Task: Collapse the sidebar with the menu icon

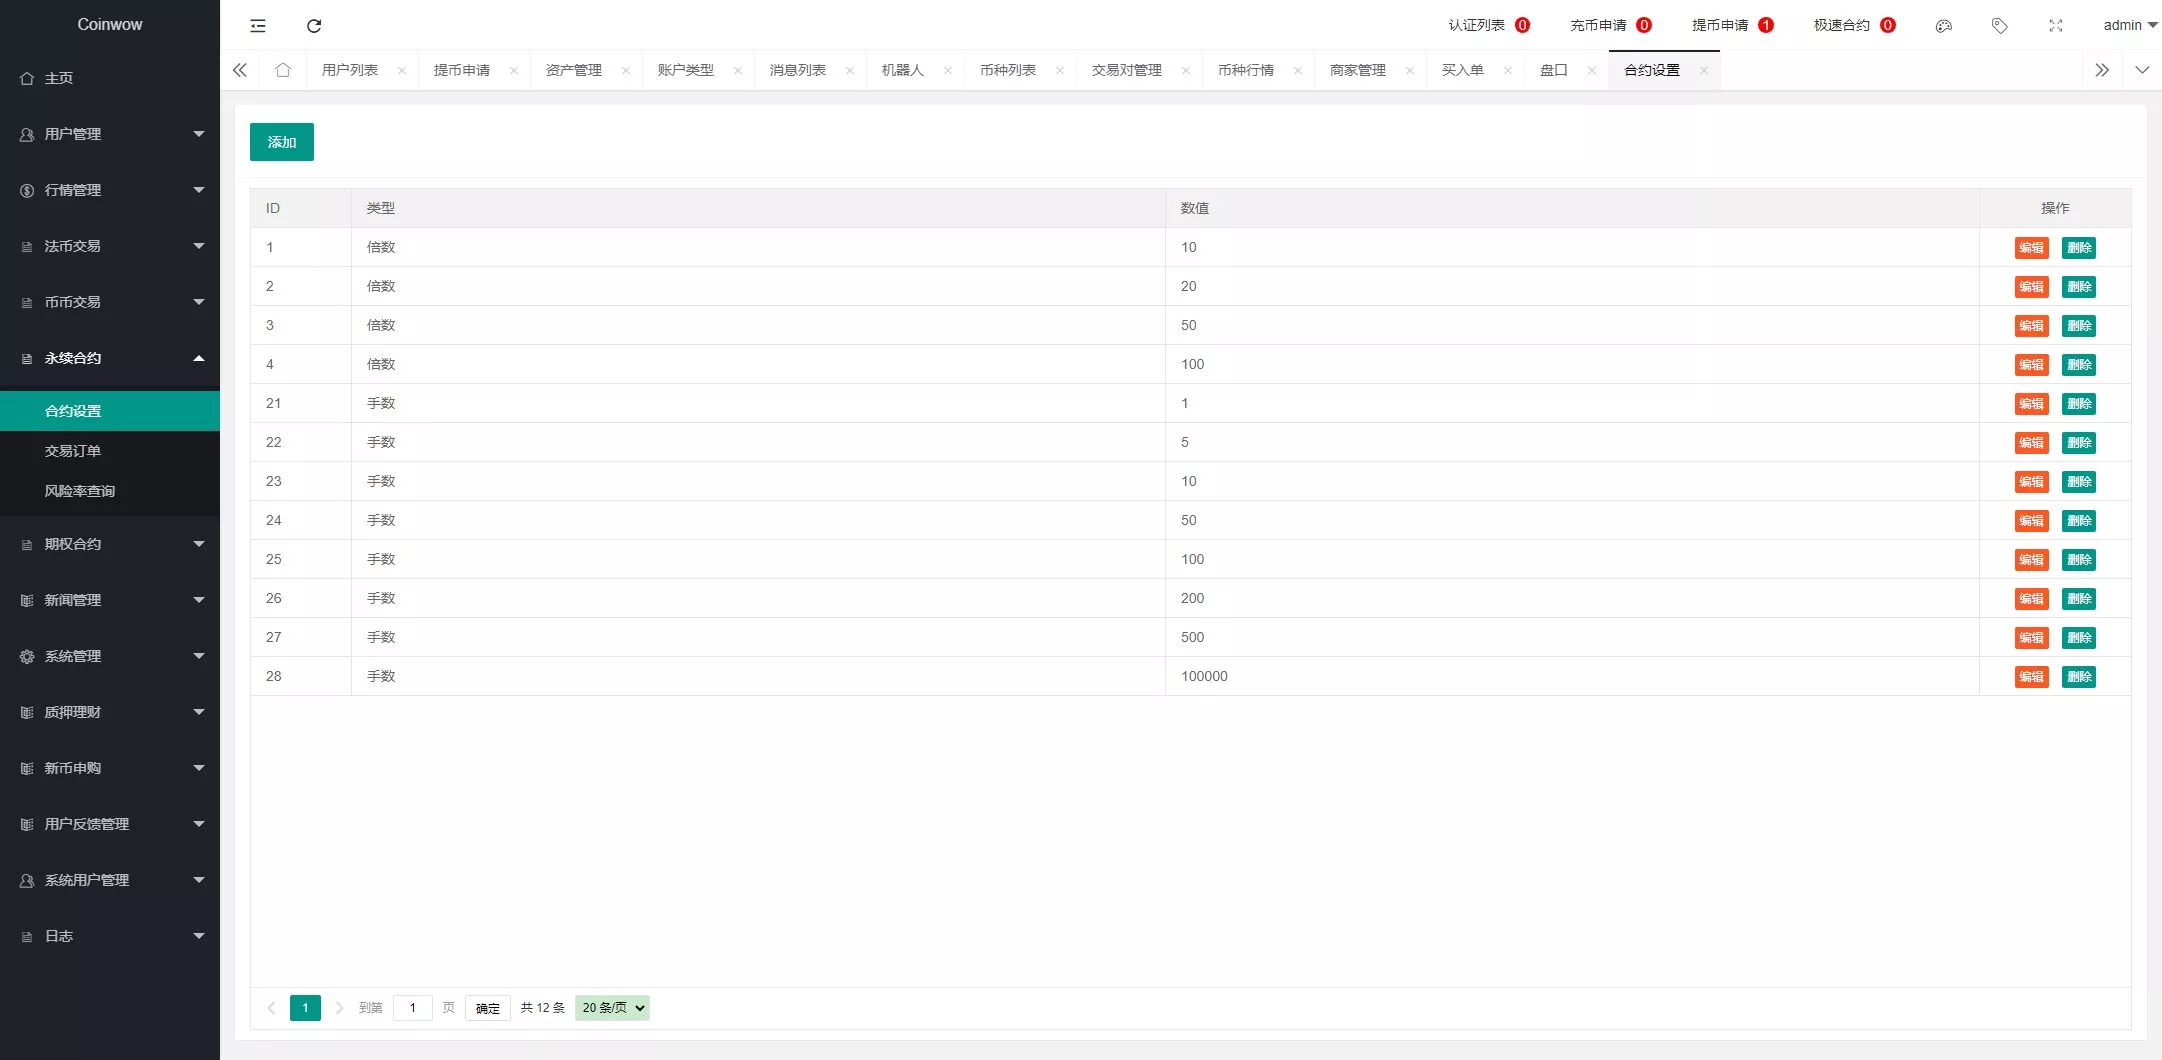Action: coord(258,26)
